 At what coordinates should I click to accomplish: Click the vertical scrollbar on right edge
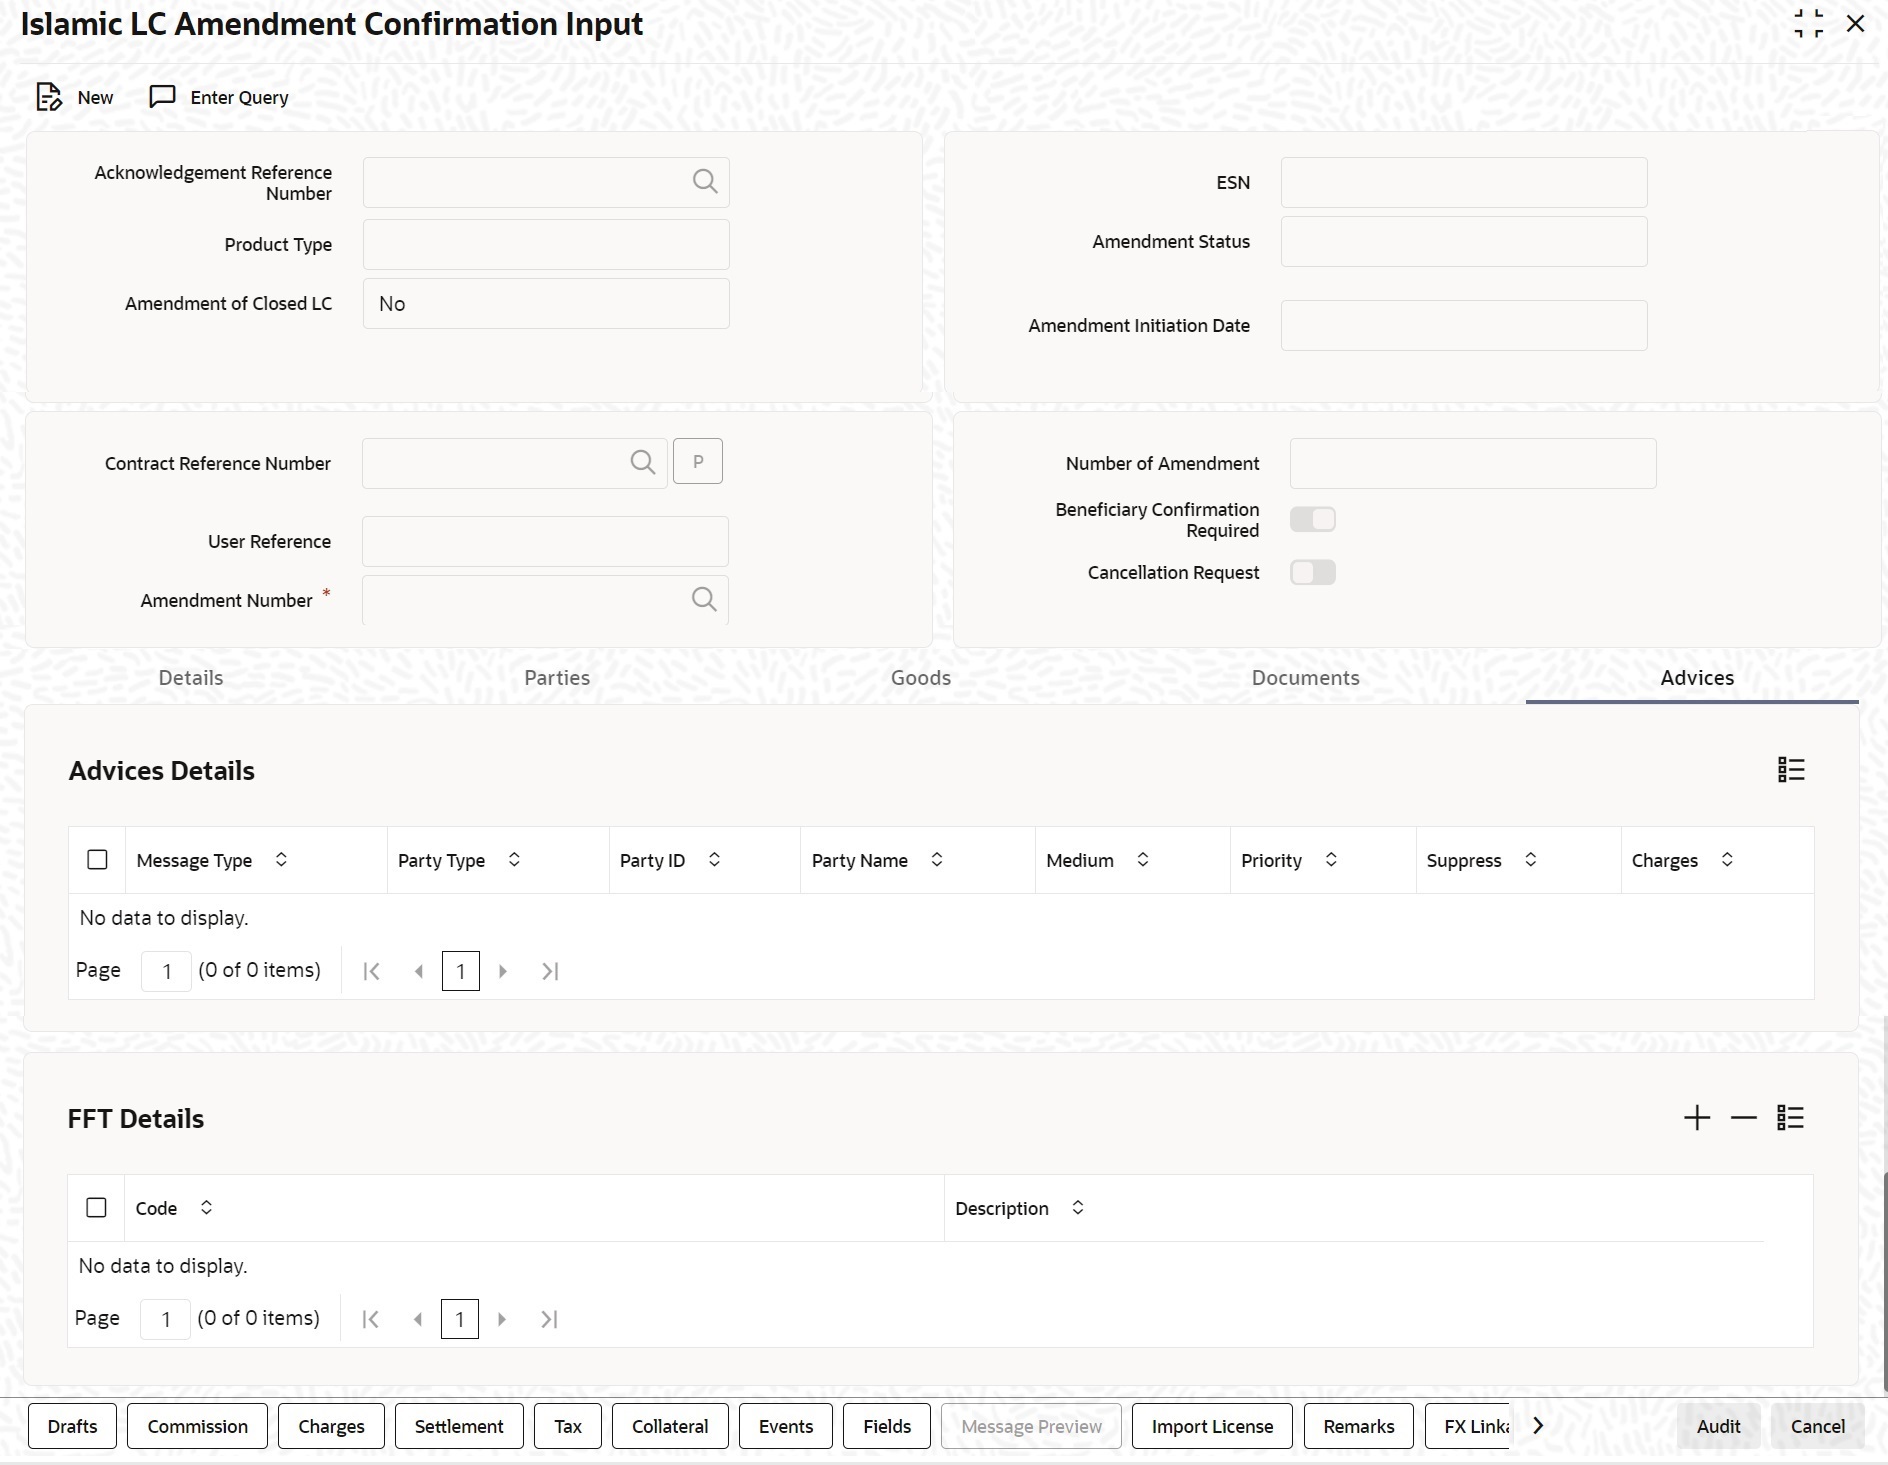(1883, 1200)
